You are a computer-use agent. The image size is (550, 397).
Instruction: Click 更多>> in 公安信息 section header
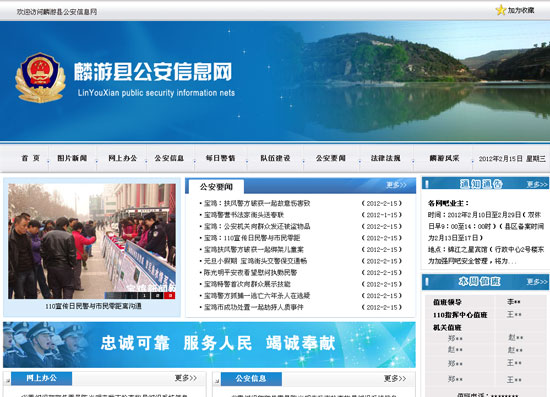click(395, 378)
